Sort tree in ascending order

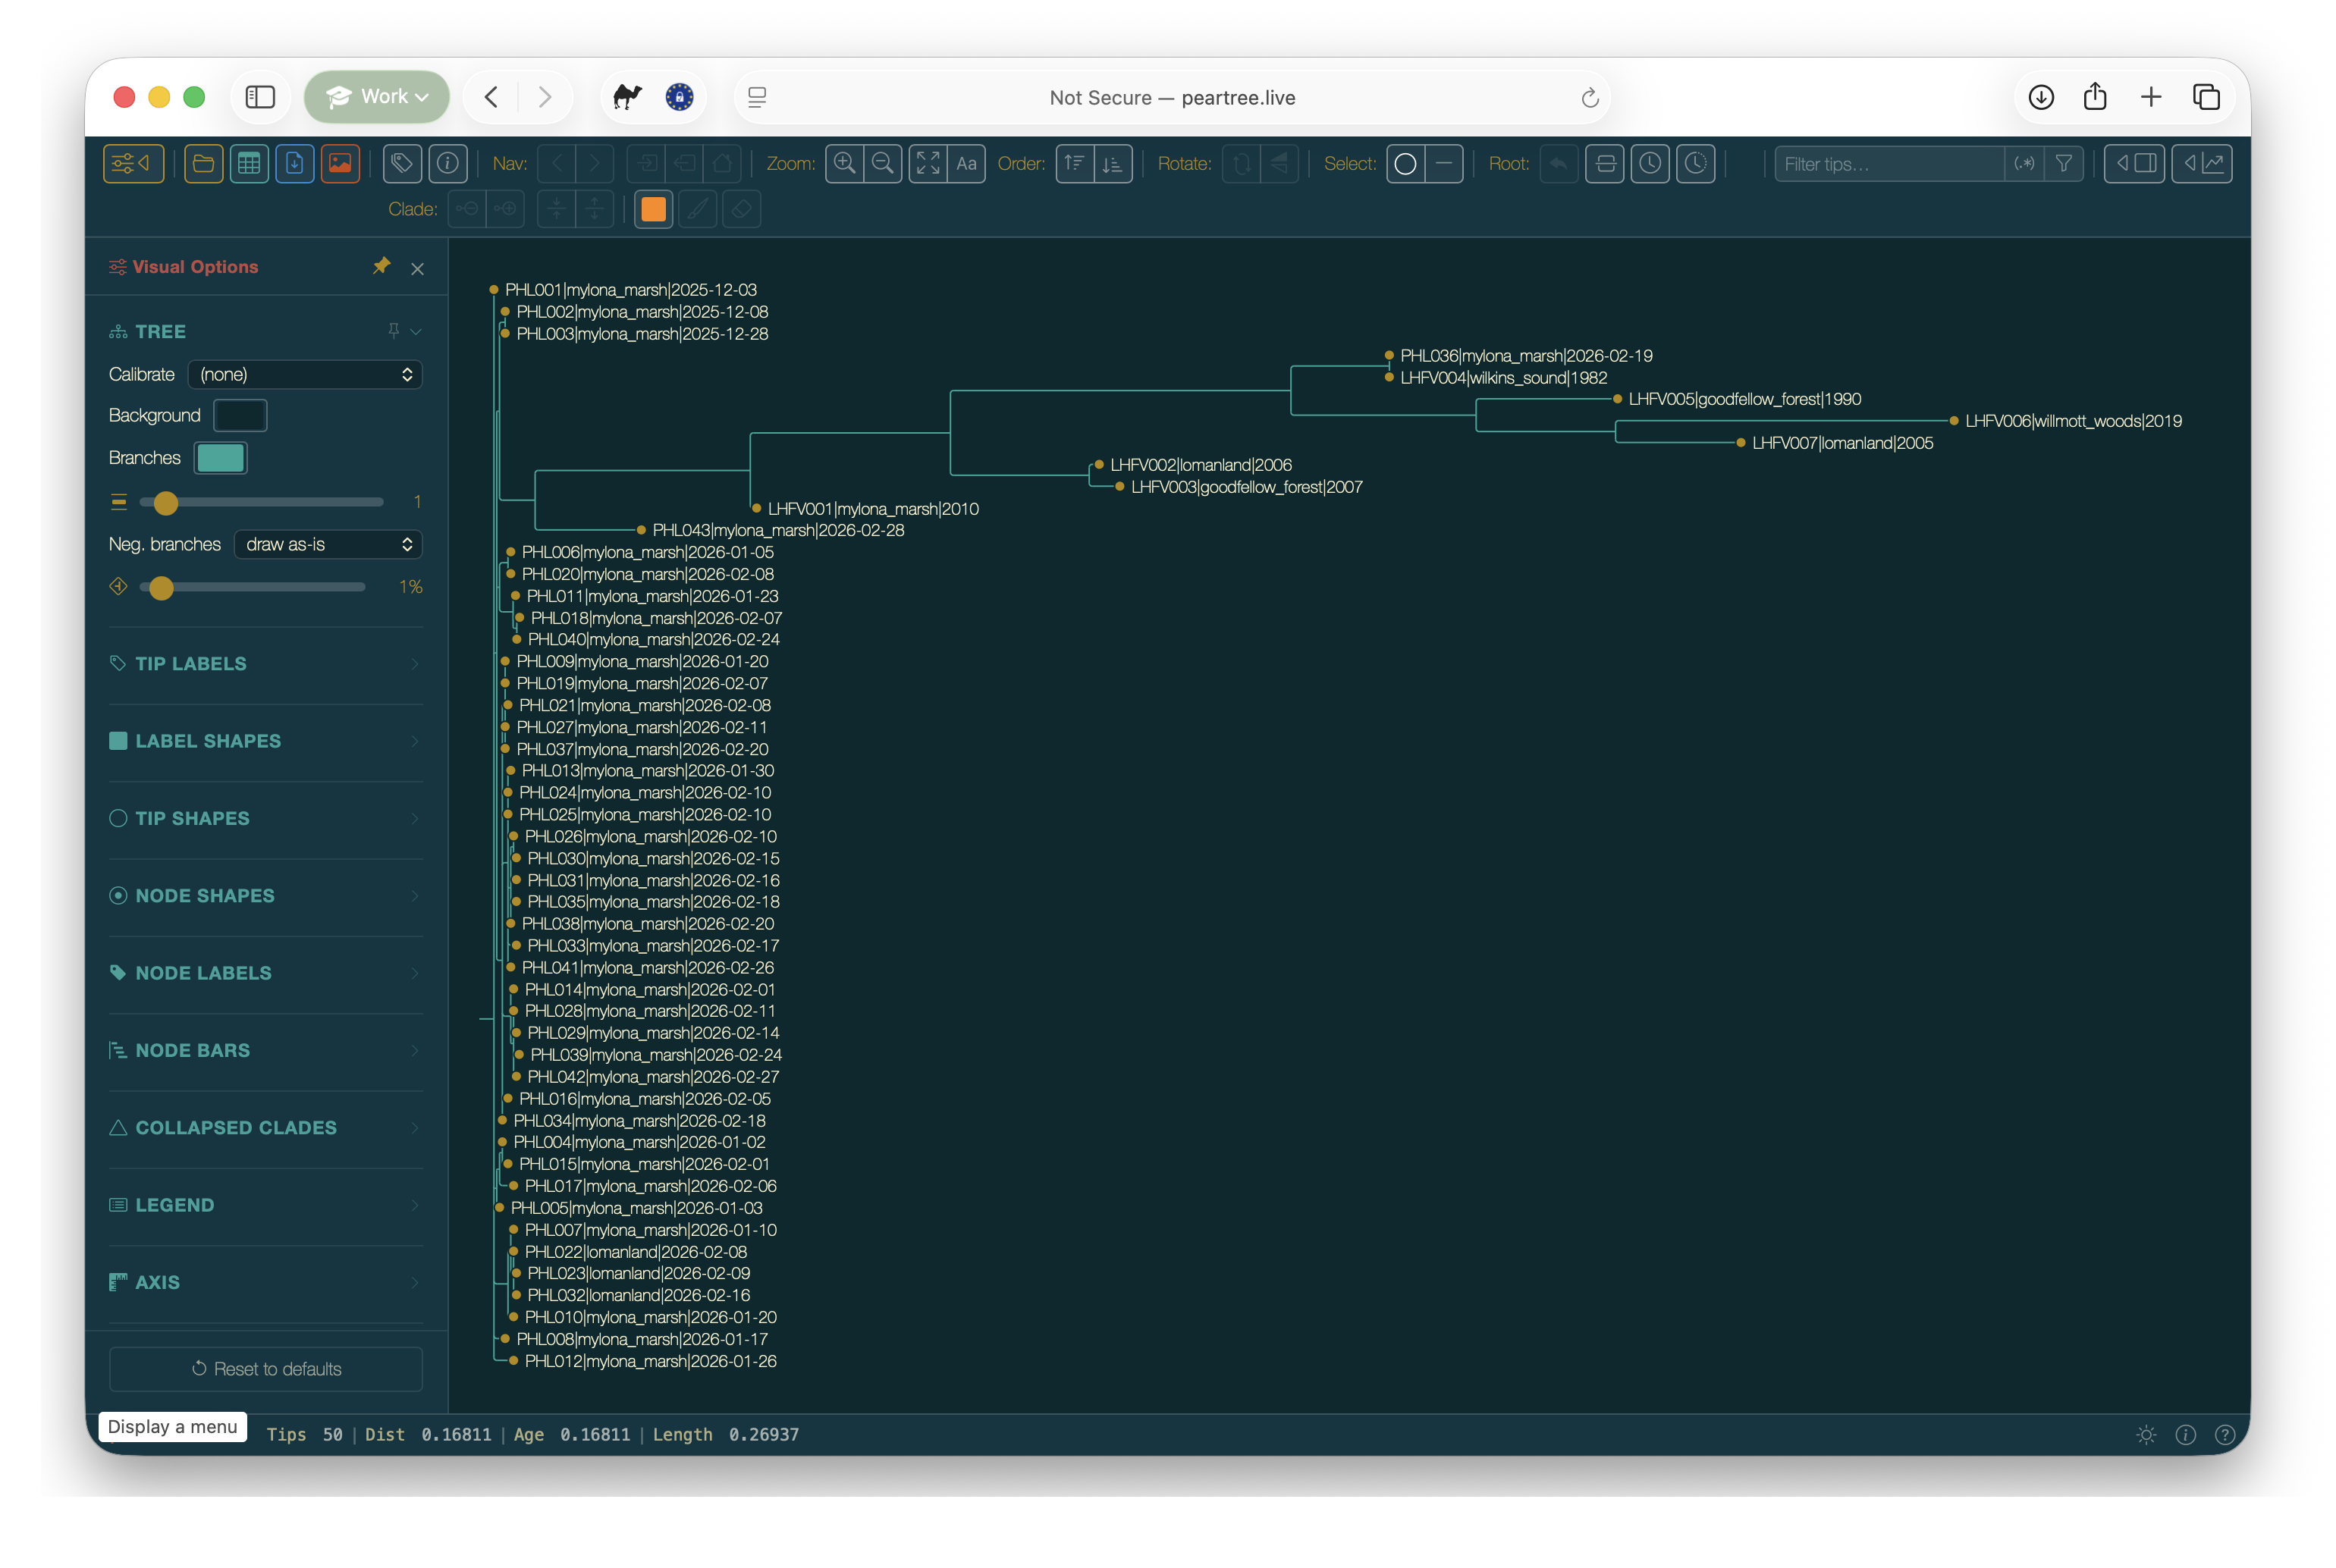1075,164
